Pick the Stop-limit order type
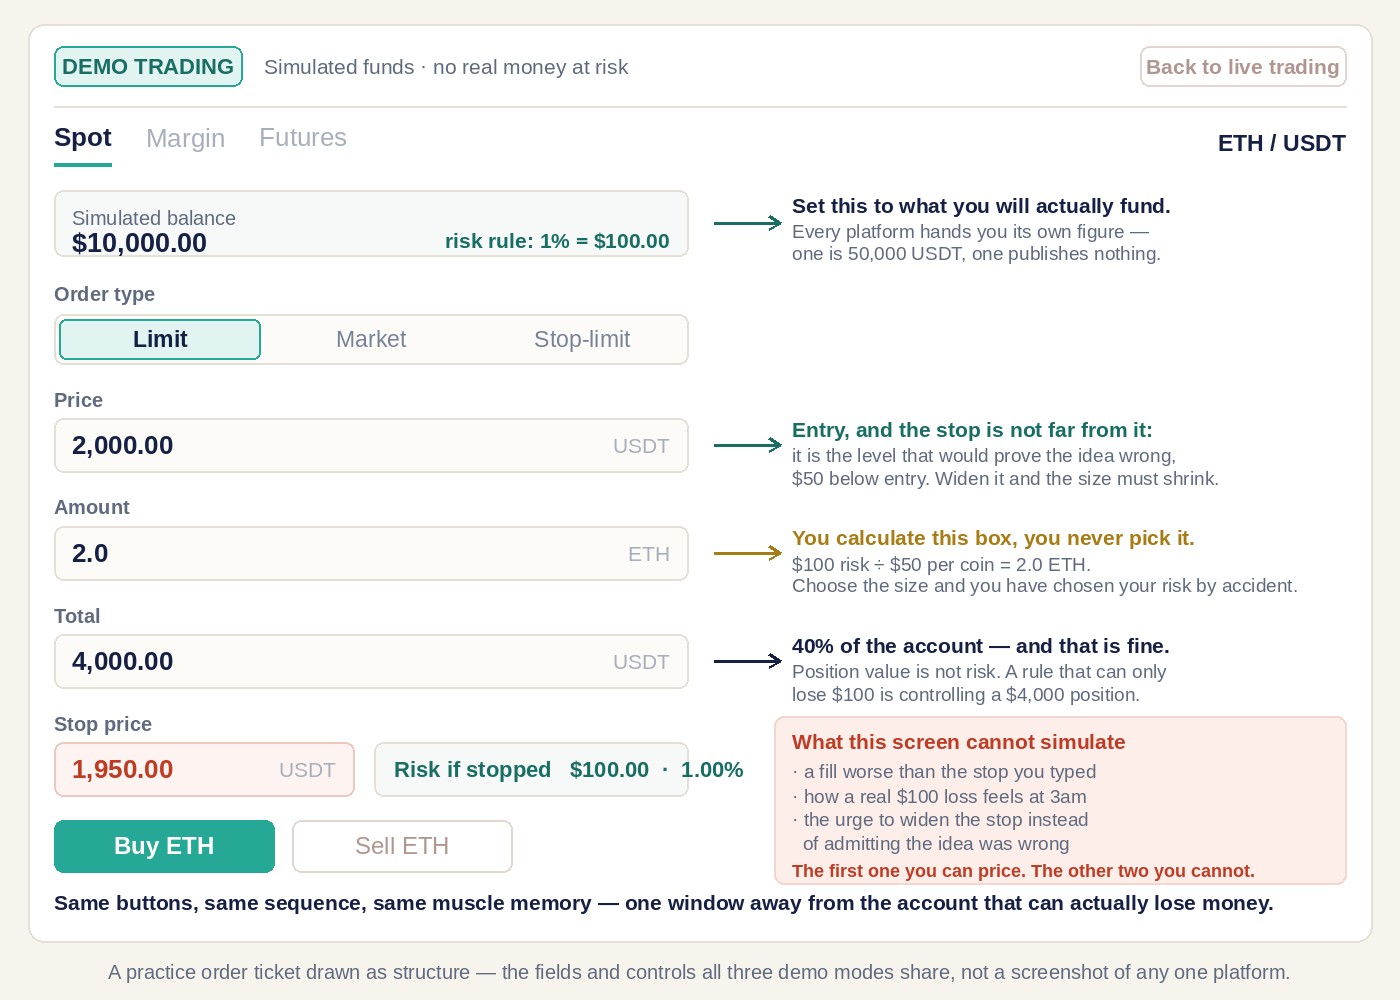Image resolution: width=1400 pixels, height=1000 pixels. 582,339
